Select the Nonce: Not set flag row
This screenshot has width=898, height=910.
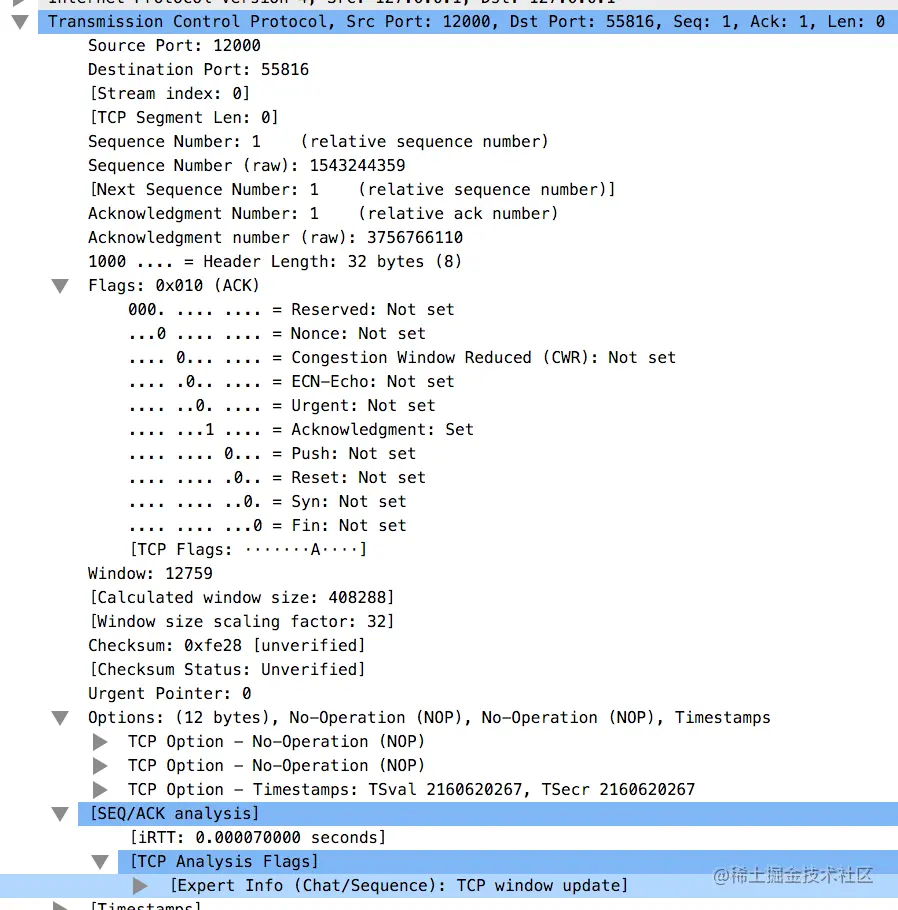click(x=277, y=334)
